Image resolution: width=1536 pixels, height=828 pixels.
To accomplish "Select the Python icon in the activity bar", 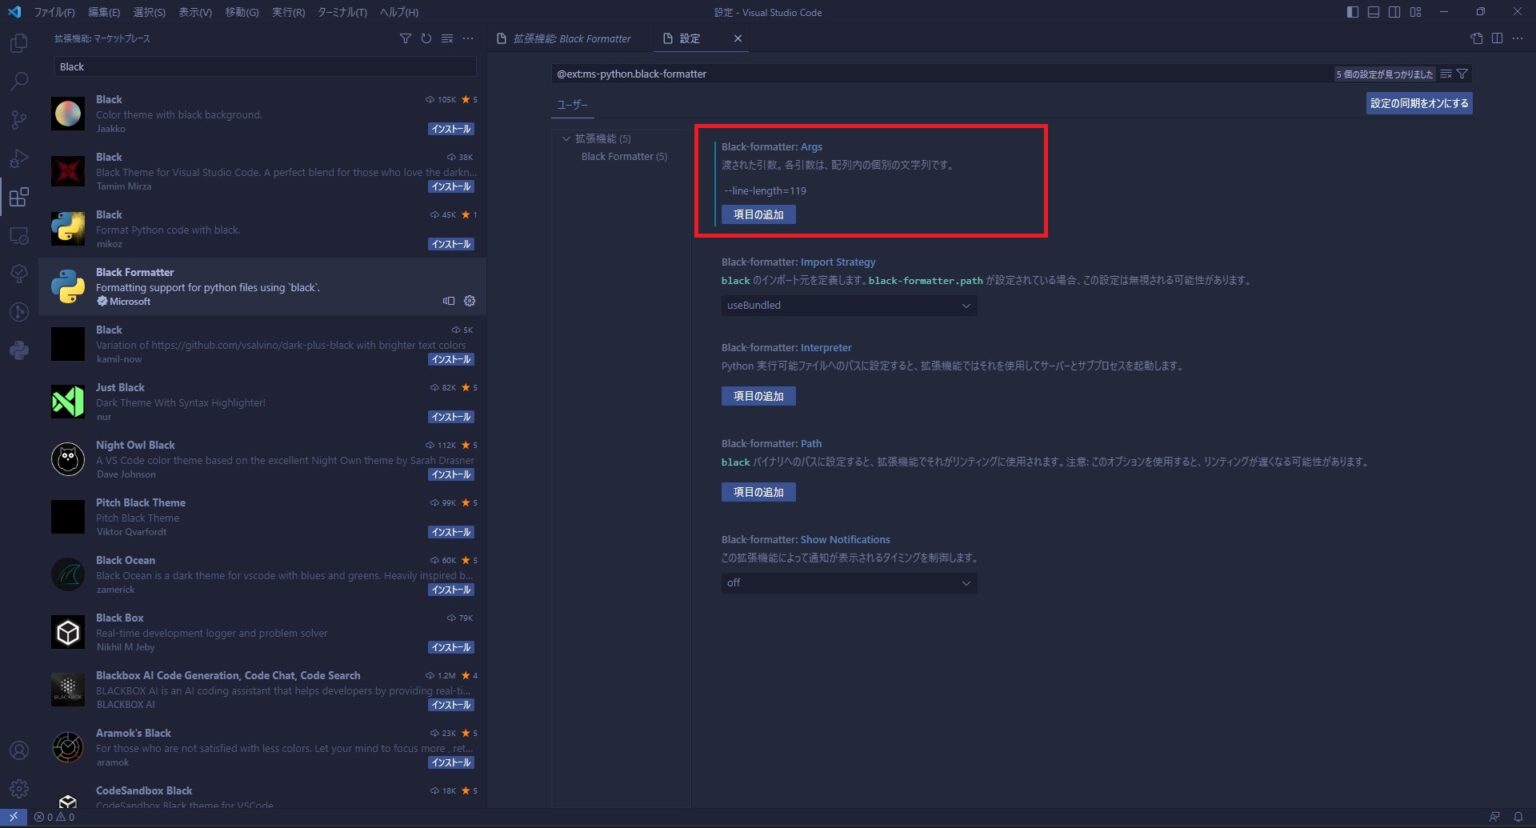I will 18,348.
